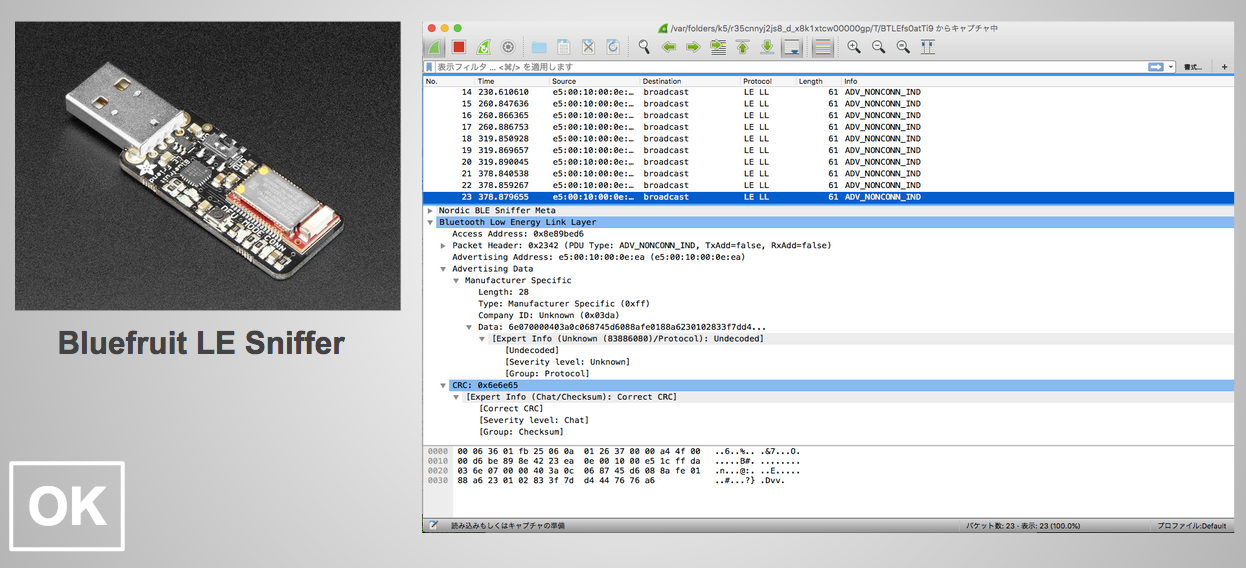Image resolution: width=1246 pixels, height=568 pixels.
Task: Collapse the Manufacturer Specific node
Action: pos(456,281)
